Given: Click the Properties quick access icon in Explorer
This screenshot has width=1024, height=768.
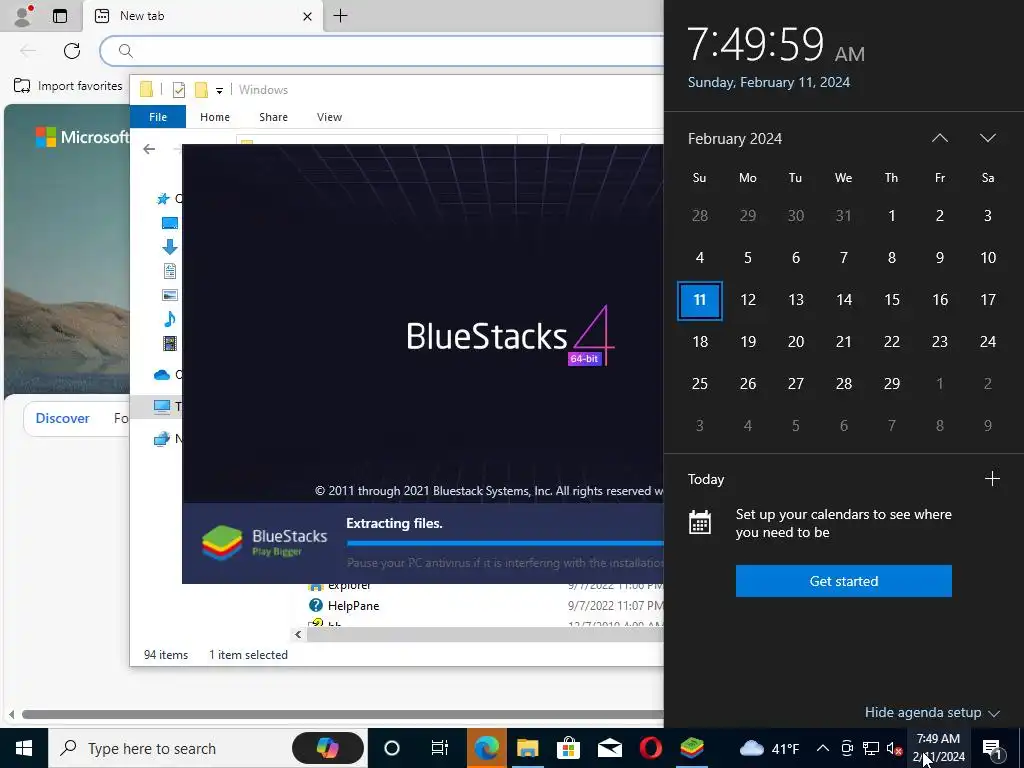Looking at the screenshot, I should (x=178, y=90).
